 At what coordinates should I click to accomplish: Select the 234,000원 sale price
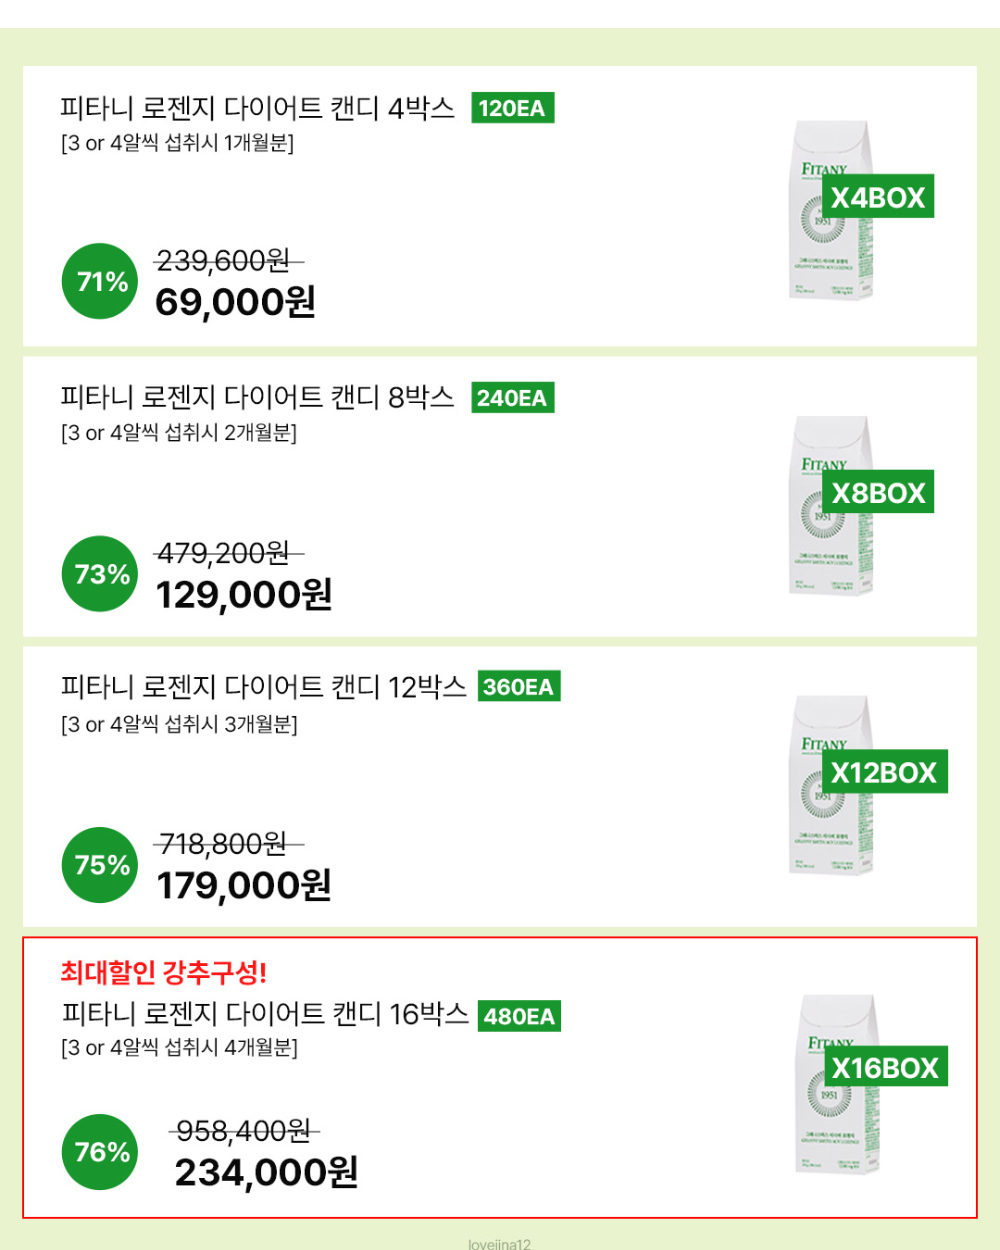pos(266,1172)
